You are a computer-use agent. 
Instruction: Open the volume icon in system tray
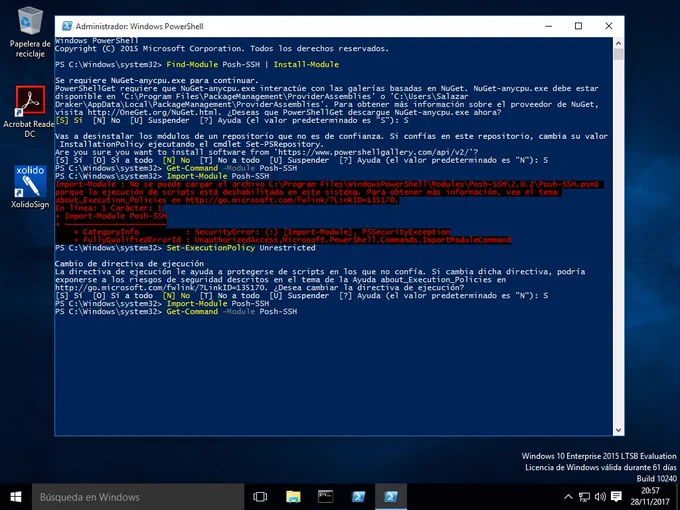click(x=600, y=497)
